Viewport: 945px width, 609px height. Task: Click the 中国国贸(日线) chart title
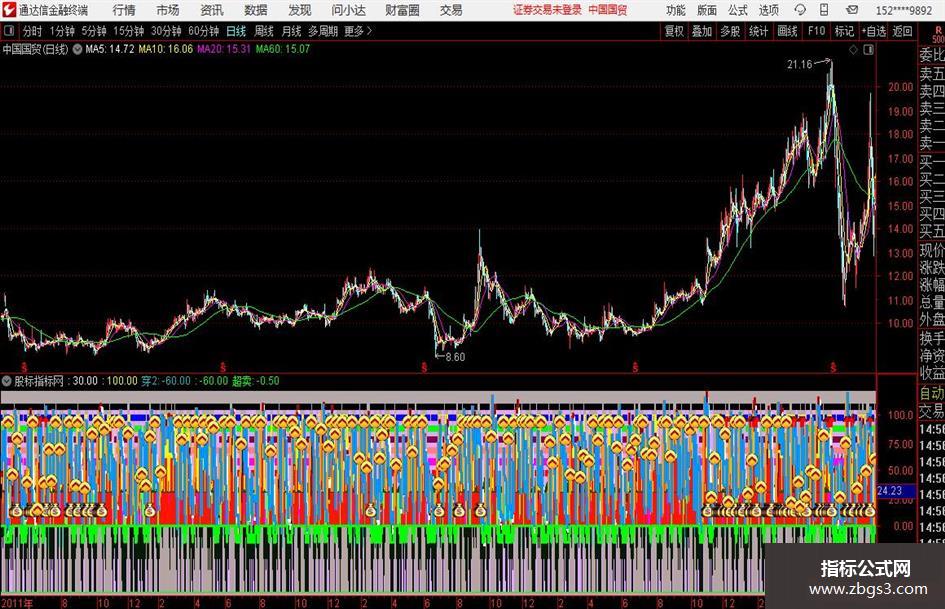[36, 49]
